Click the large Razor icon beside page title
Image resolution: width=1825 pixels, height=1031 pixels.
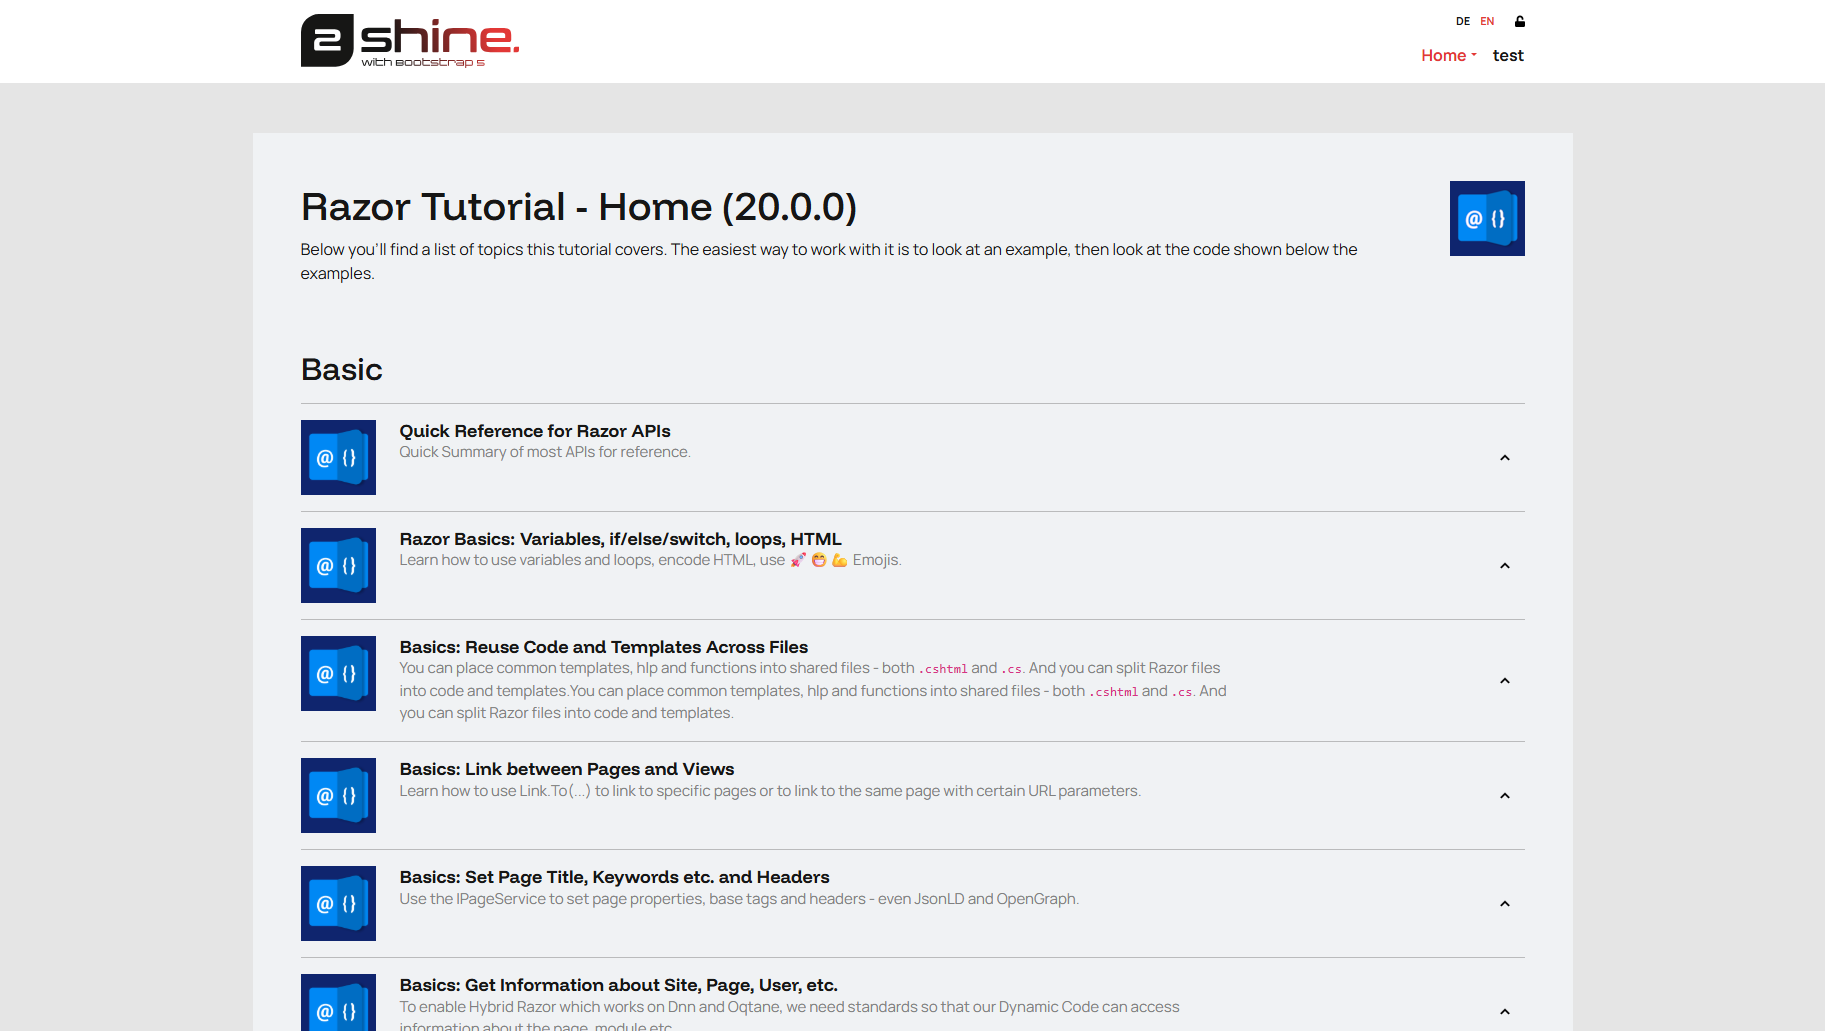tap(1486, 218)
